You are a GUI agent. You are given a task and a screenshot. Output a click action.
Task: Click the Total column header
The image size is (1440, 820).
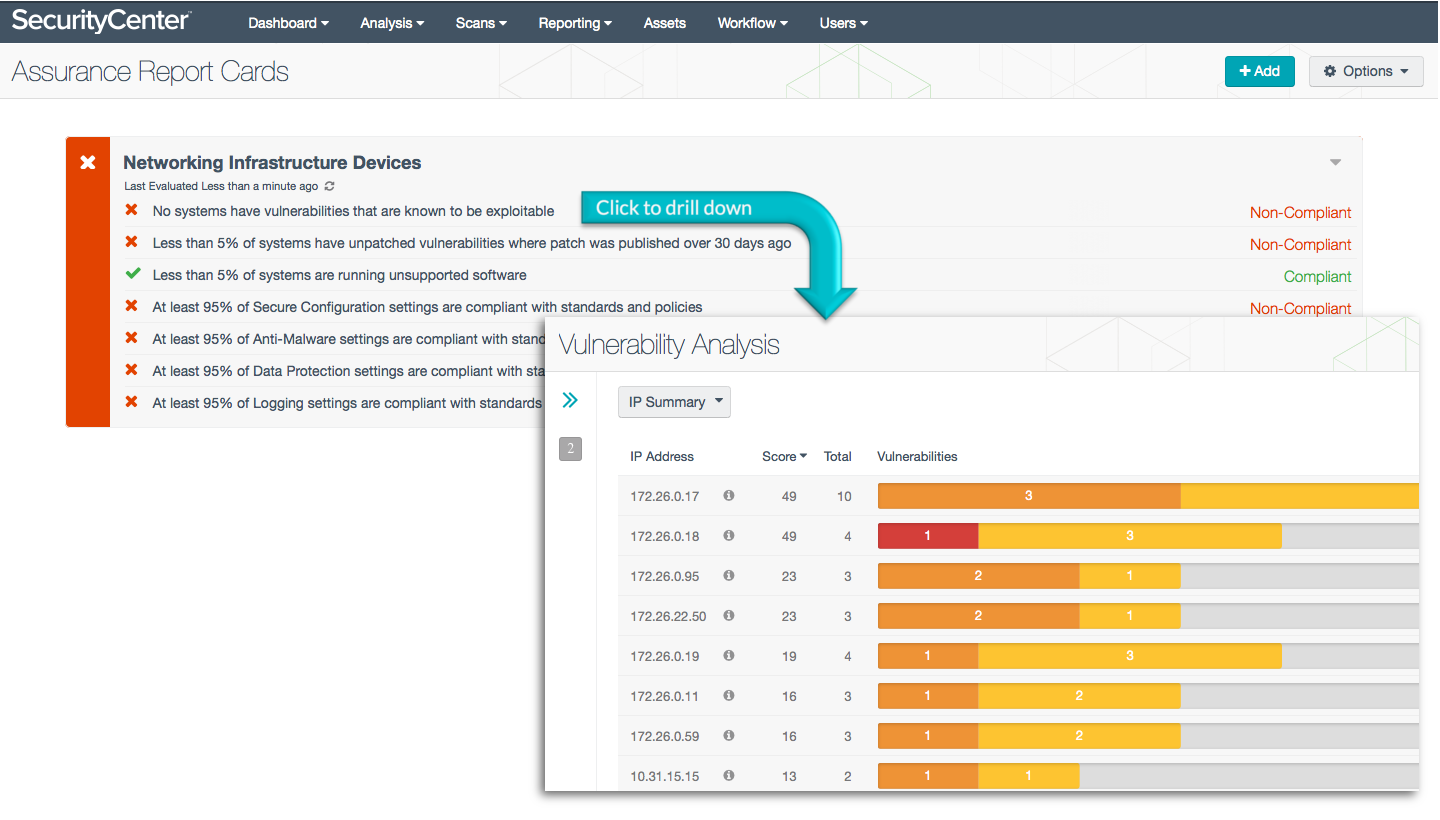click(838, 456)
